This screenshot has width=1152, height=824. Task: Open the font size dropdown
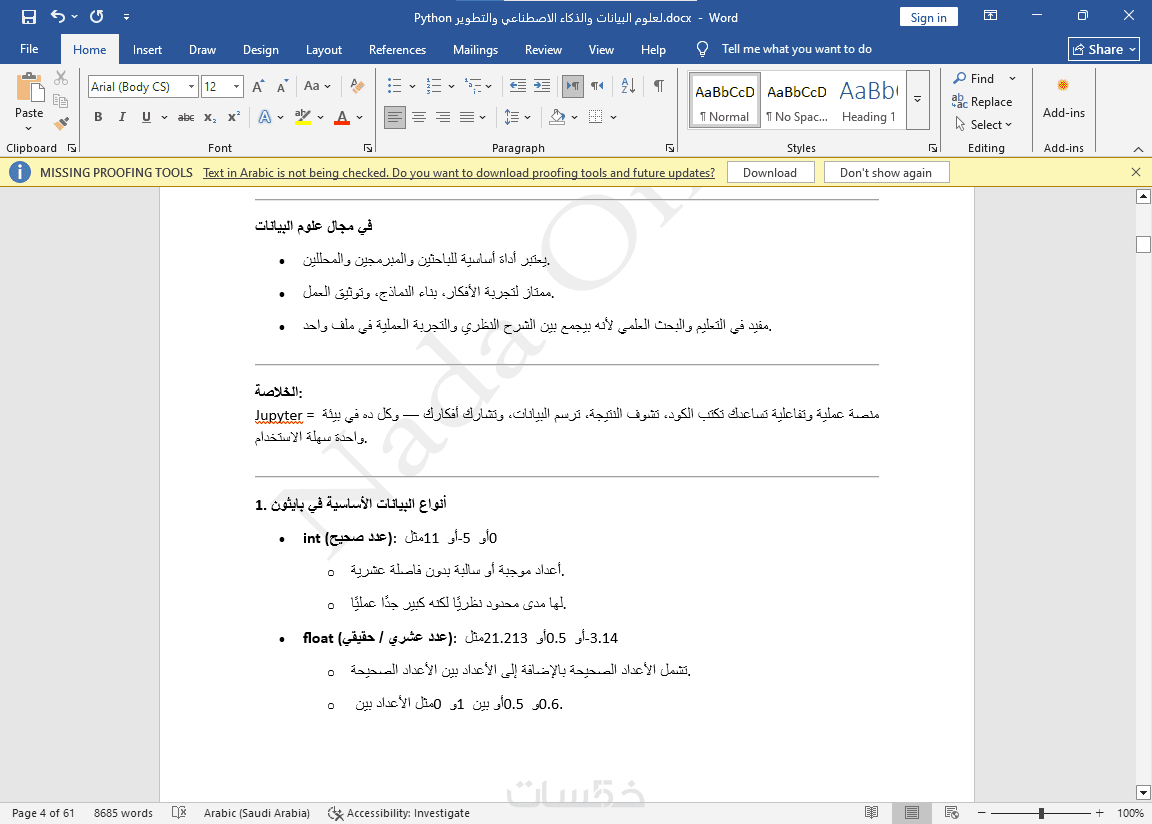point(237,87)
